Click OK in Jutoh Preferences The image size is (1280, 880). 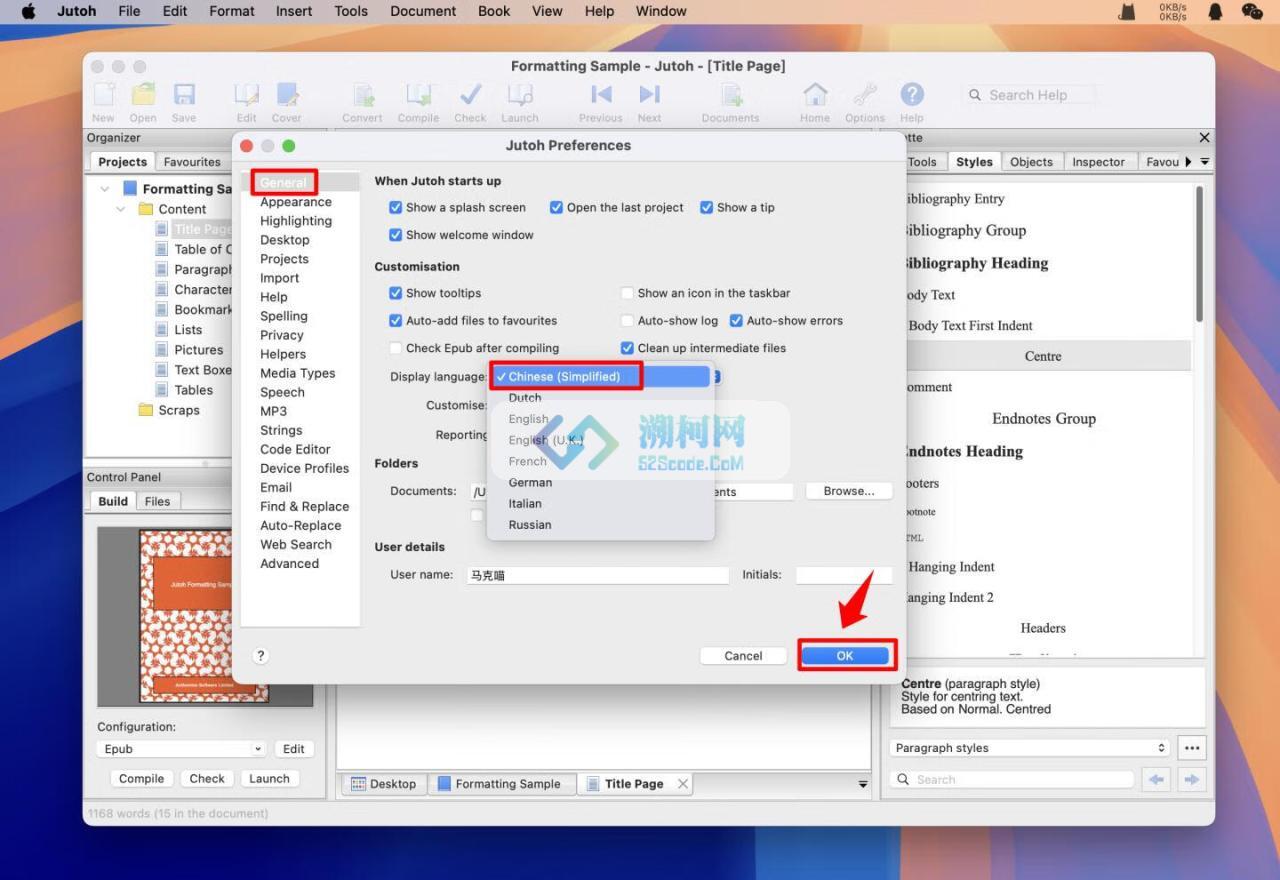click(x=845, y=656)
